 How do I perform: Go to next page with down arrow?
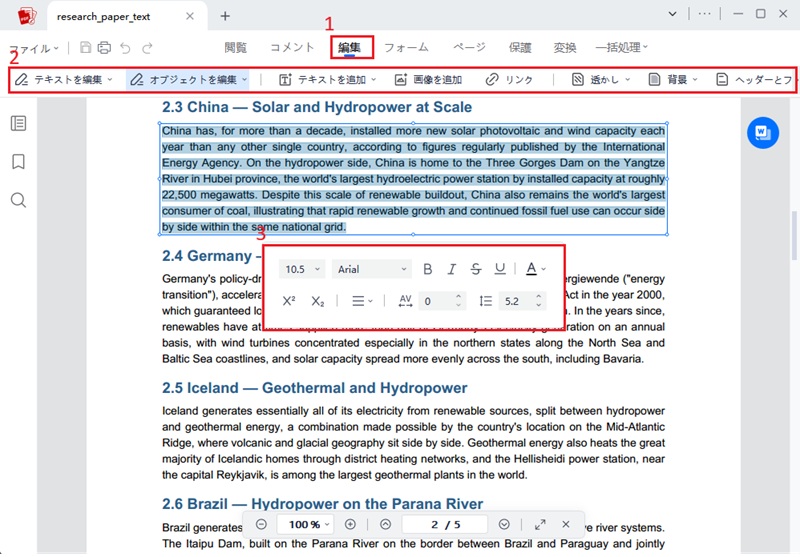504,524
